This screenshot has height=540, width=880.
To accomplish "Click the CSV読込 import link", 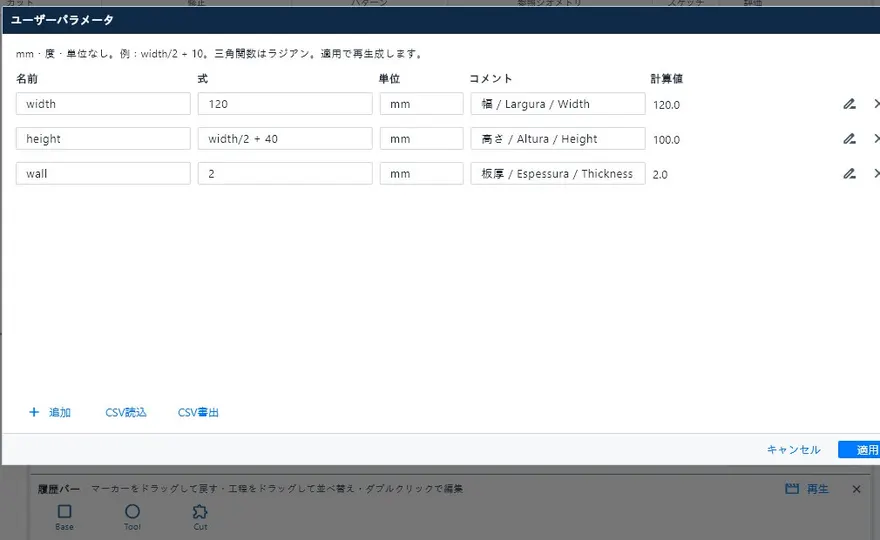I will tap(126, 413).
